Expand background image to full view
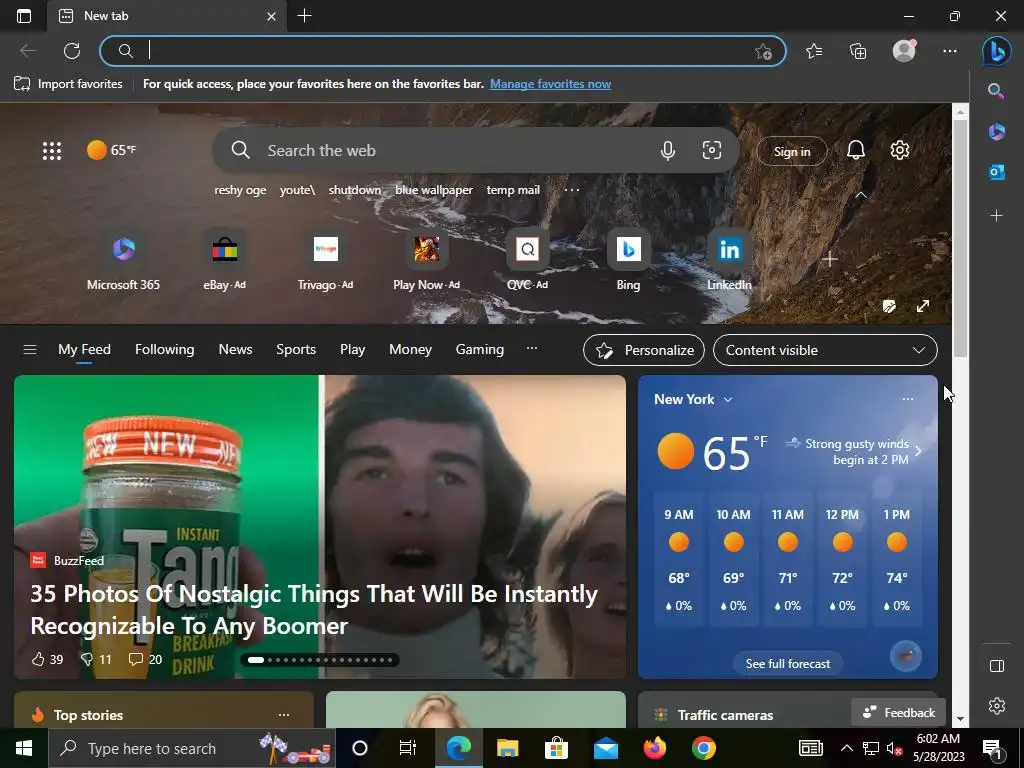 pyautogui.click(x=923, y=306)
